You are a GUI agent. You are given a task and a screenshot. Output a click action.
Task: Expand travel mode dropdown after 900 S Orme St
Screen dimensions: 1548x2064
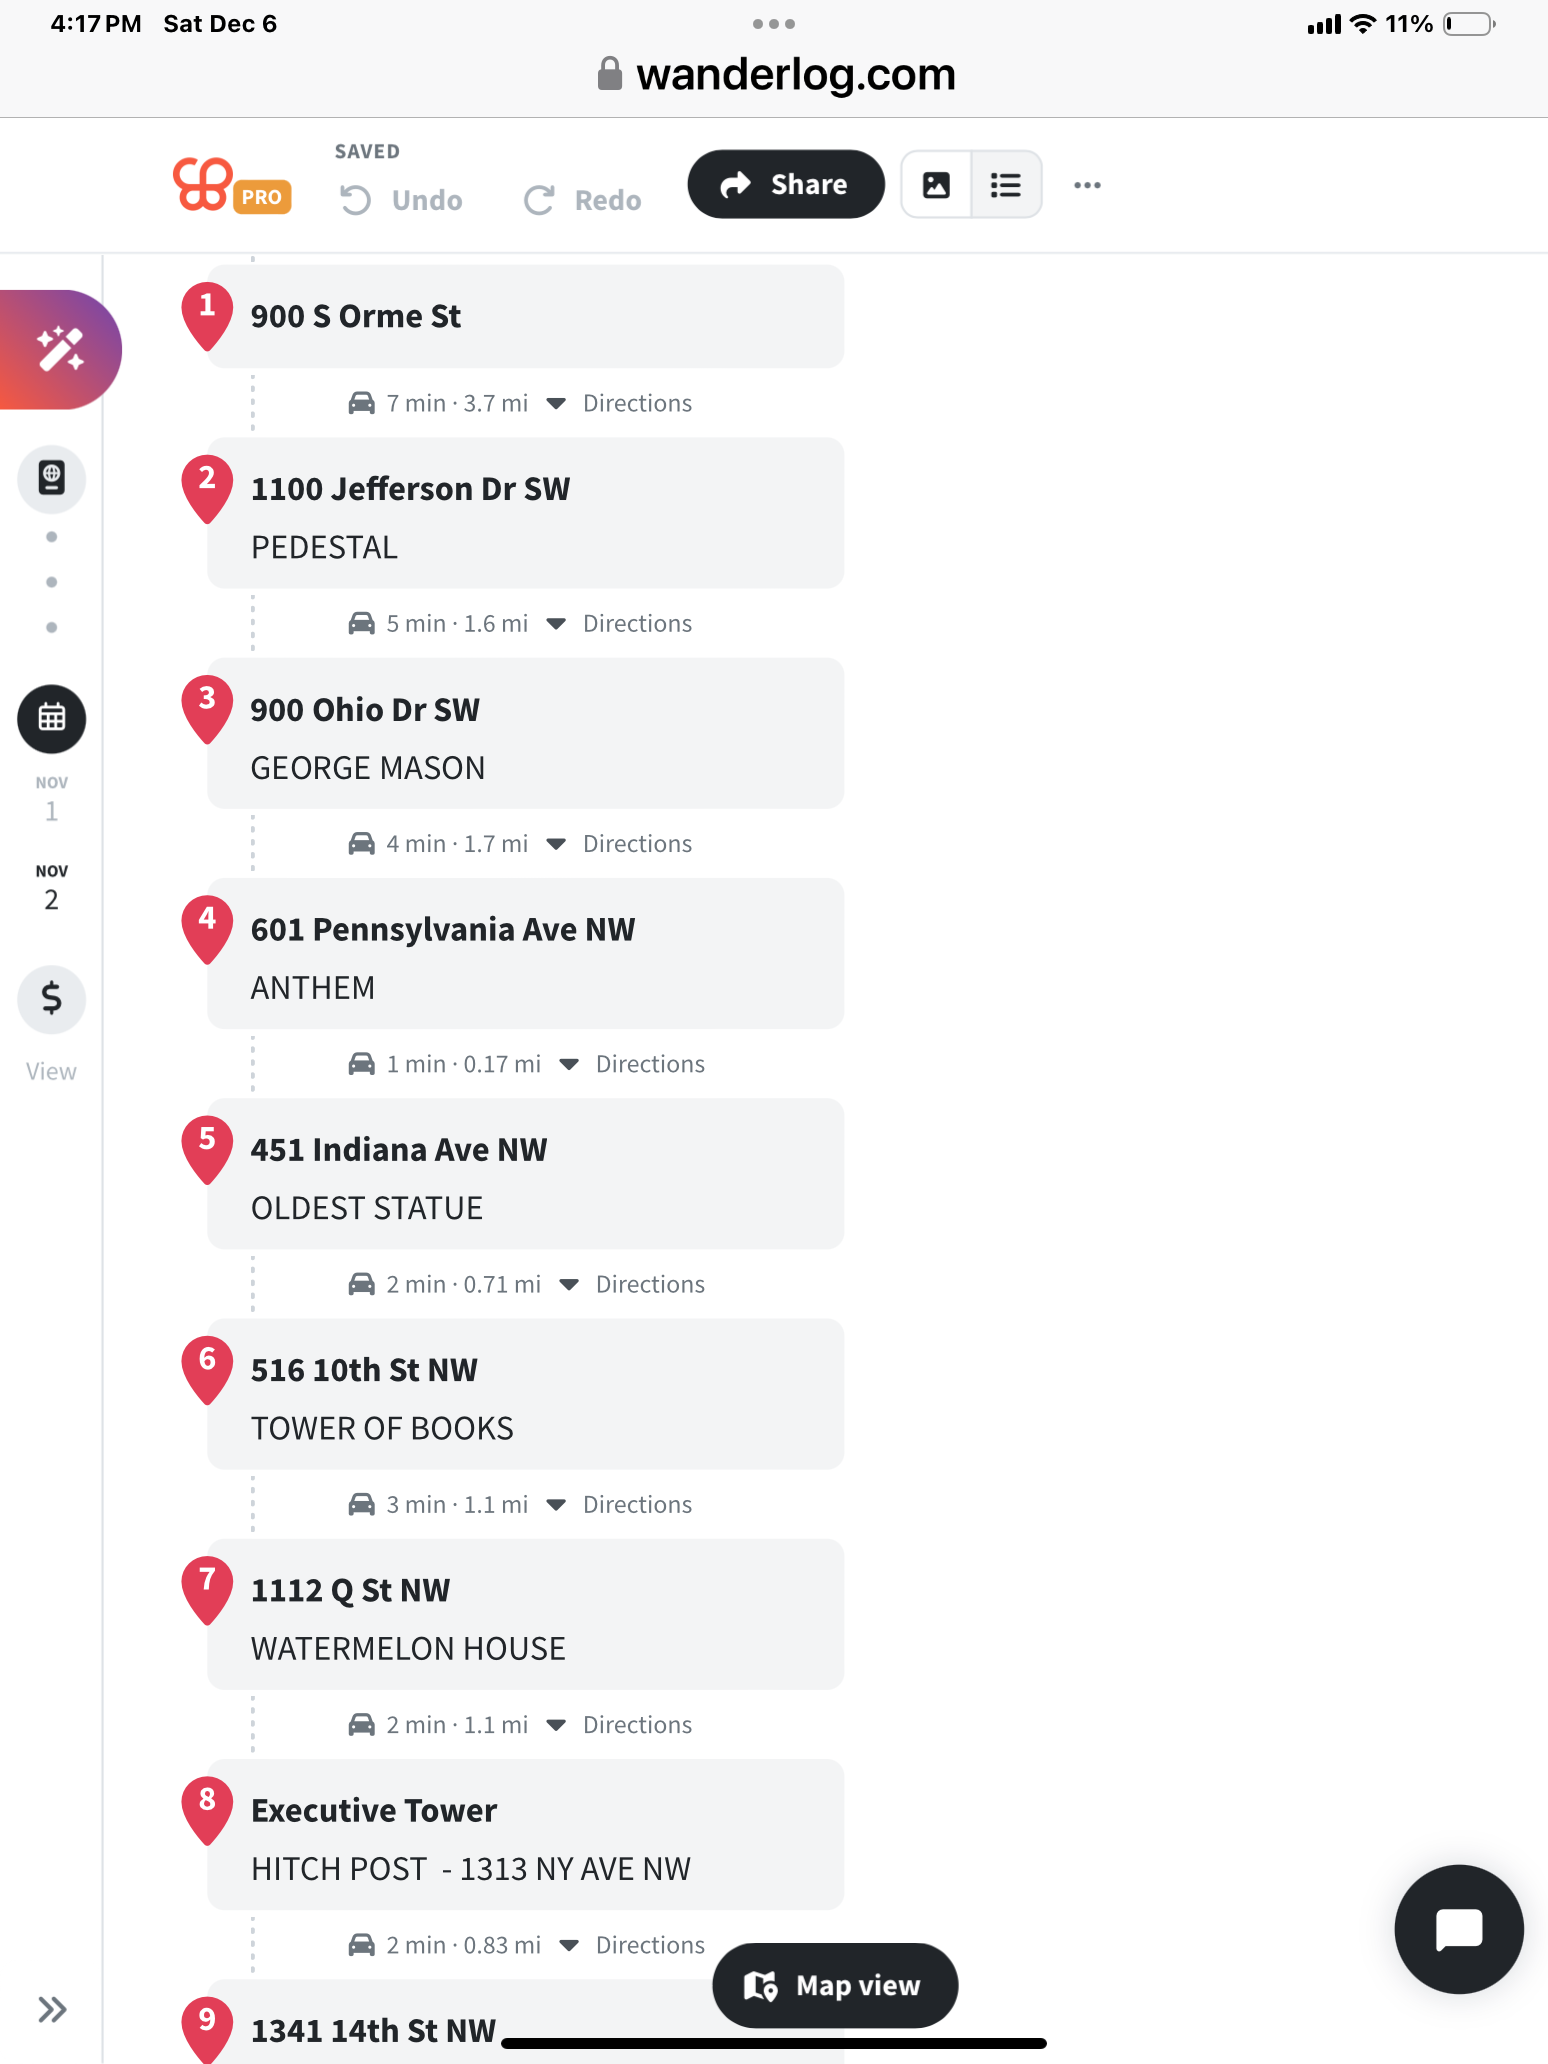(556, 403)
